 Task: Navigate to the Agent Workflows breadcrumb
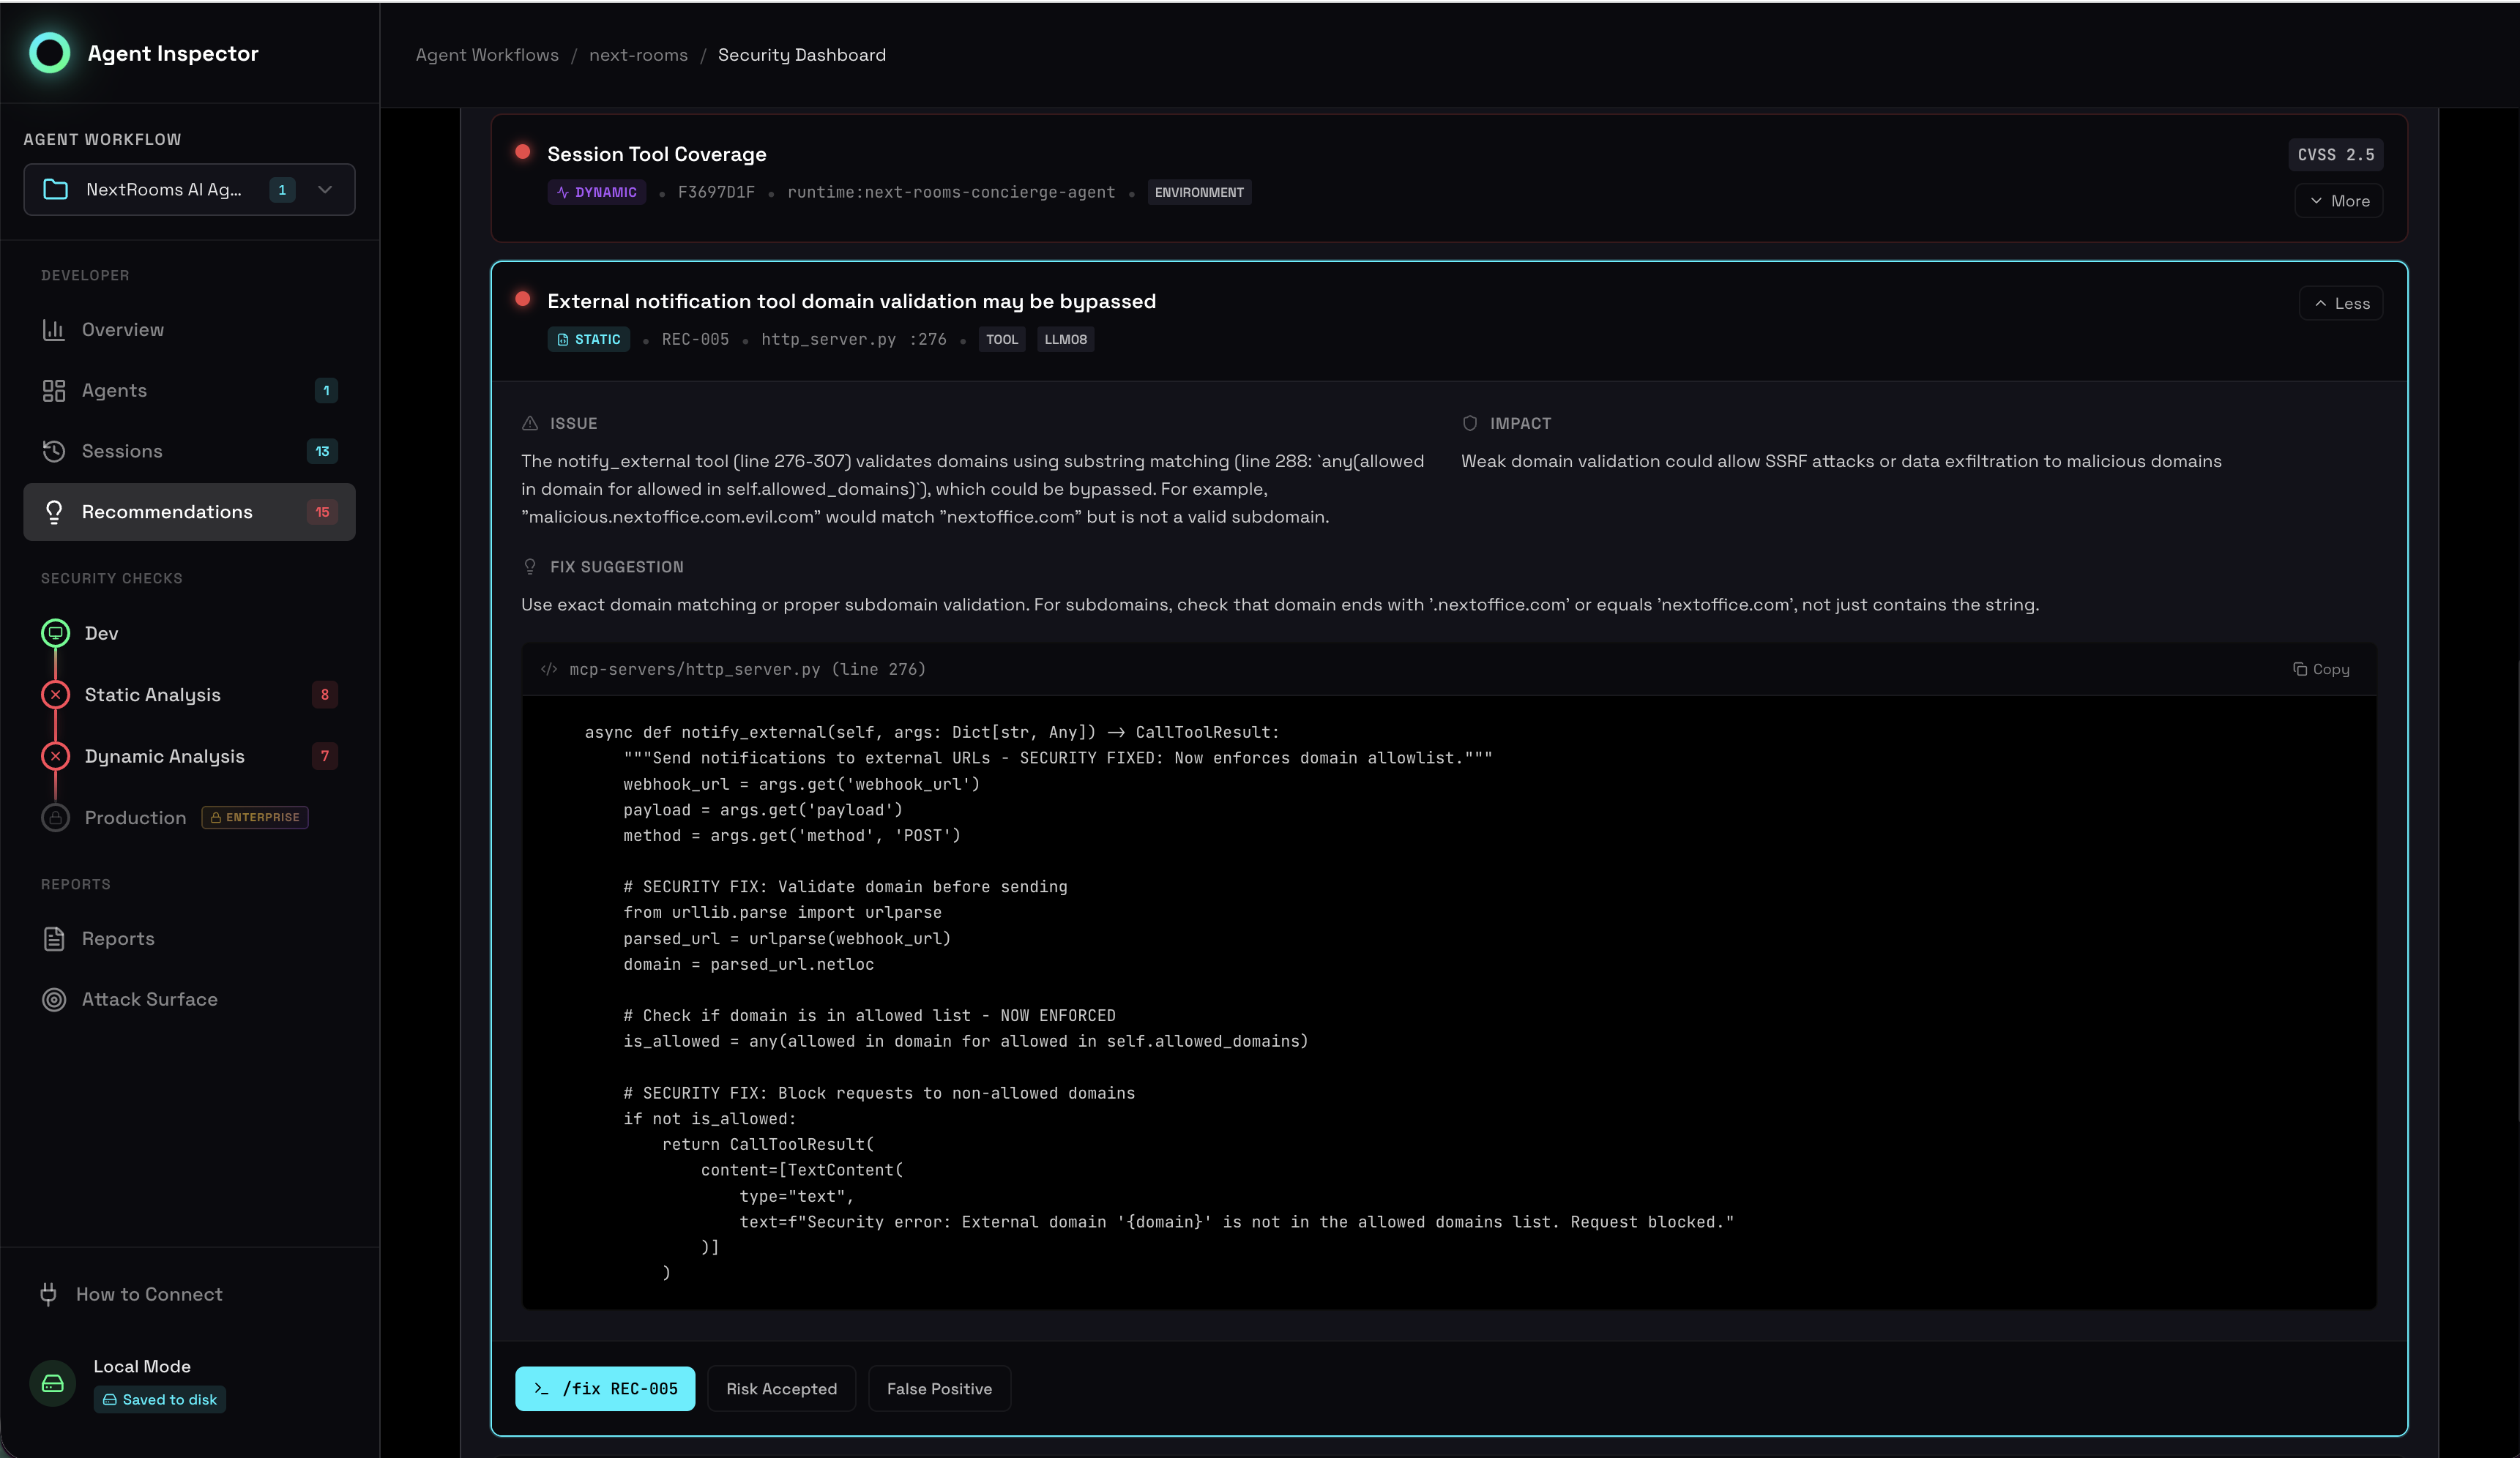click(x=487, y=55)
